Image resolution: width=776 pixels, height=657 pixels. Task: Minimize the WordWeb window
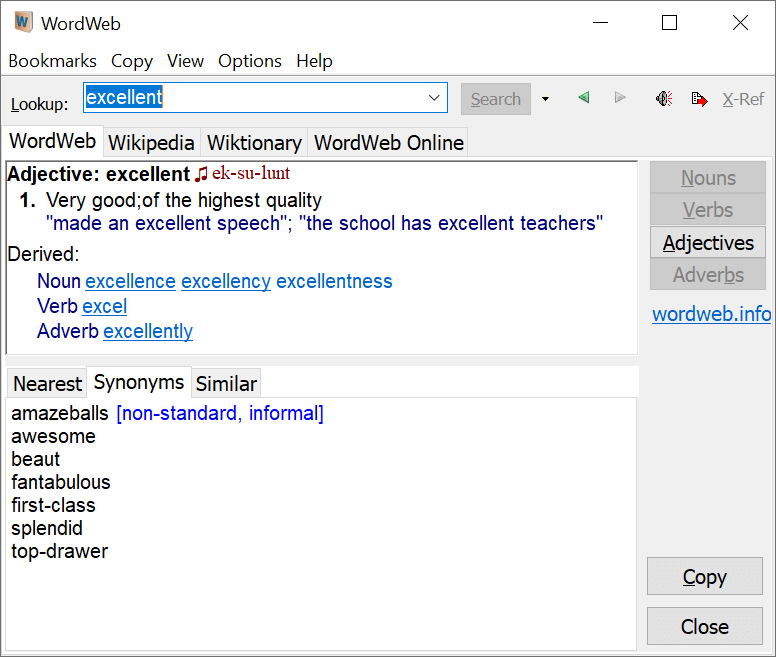click(x=600, y=23)
